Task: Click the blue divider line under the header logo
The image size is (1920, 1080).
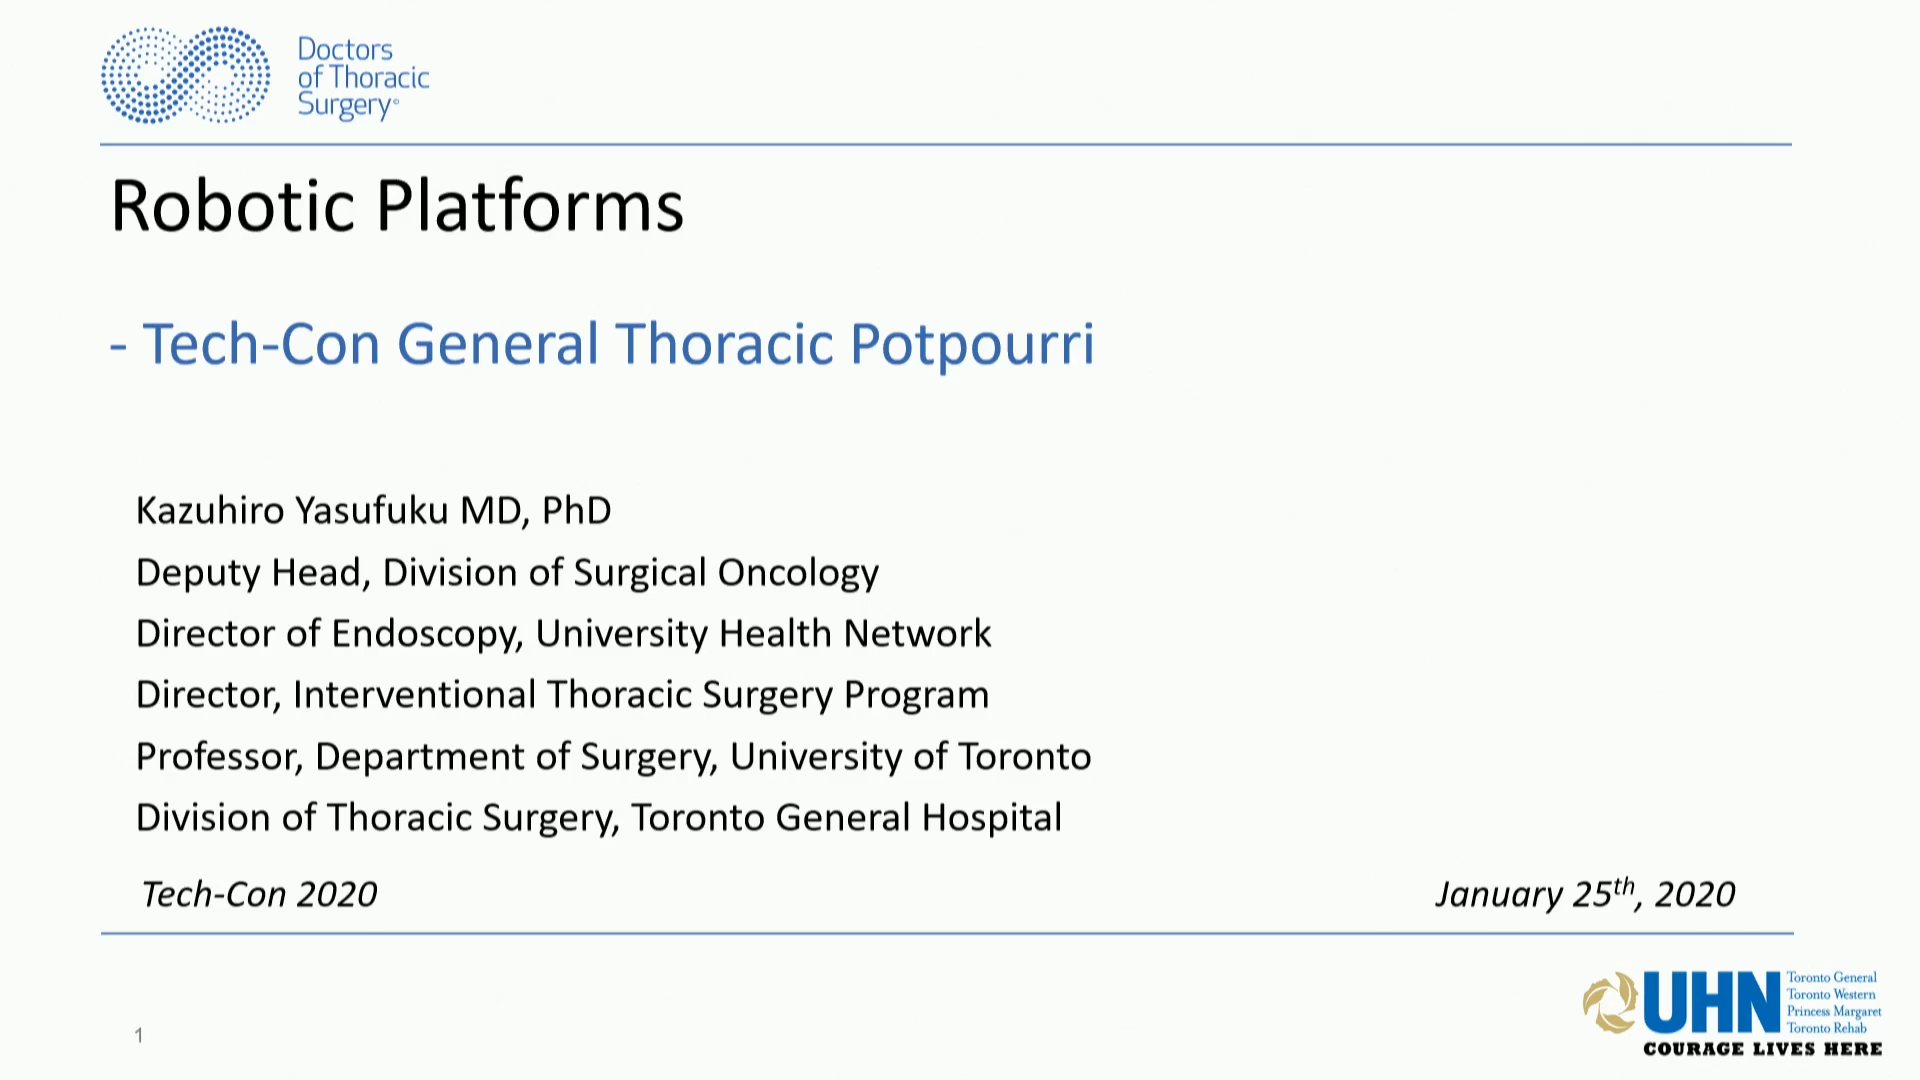Action: tap(945, 145)
